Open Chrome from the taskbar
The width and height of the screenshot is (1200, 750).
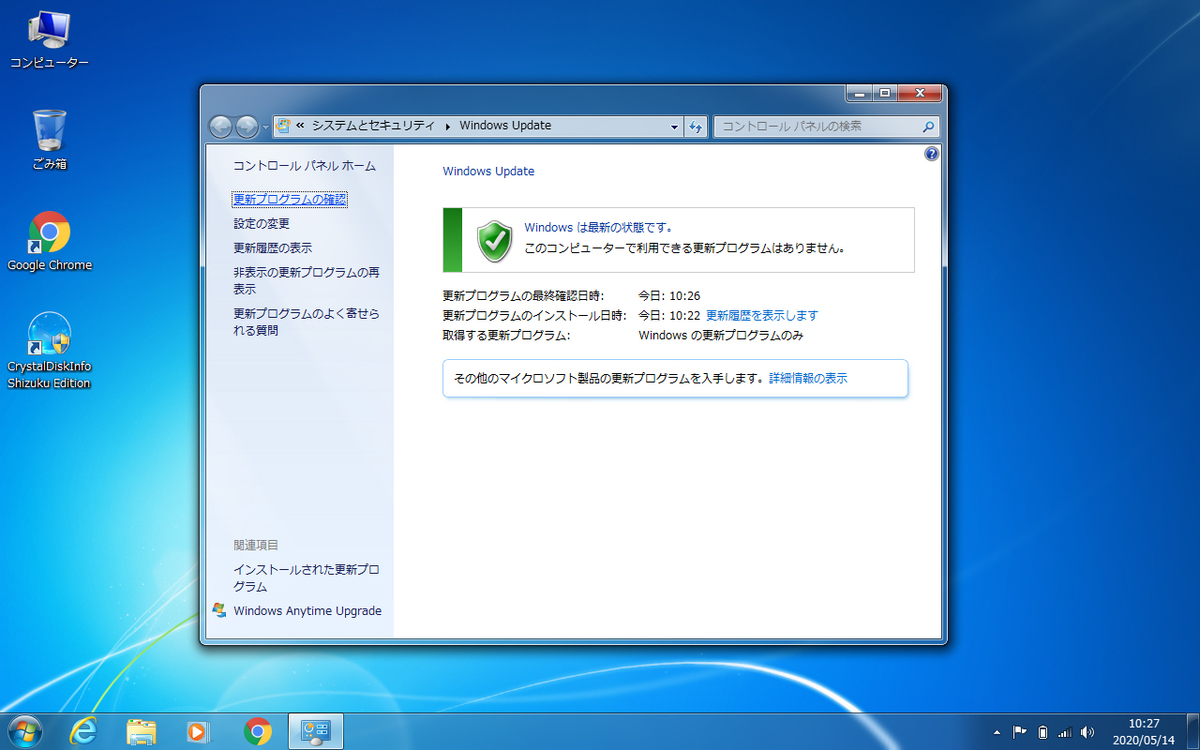tap(256, 731)
